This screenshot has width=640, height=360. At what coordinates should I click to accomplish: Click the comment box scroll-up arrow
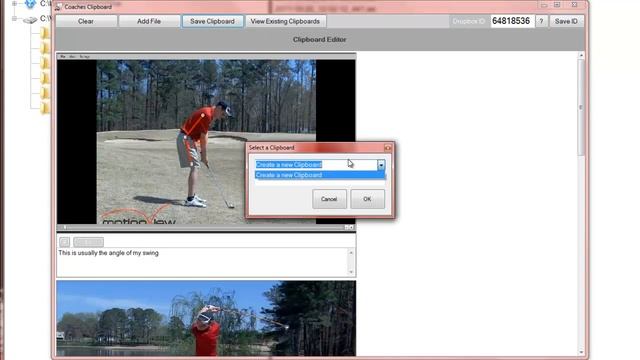(351, 253)
